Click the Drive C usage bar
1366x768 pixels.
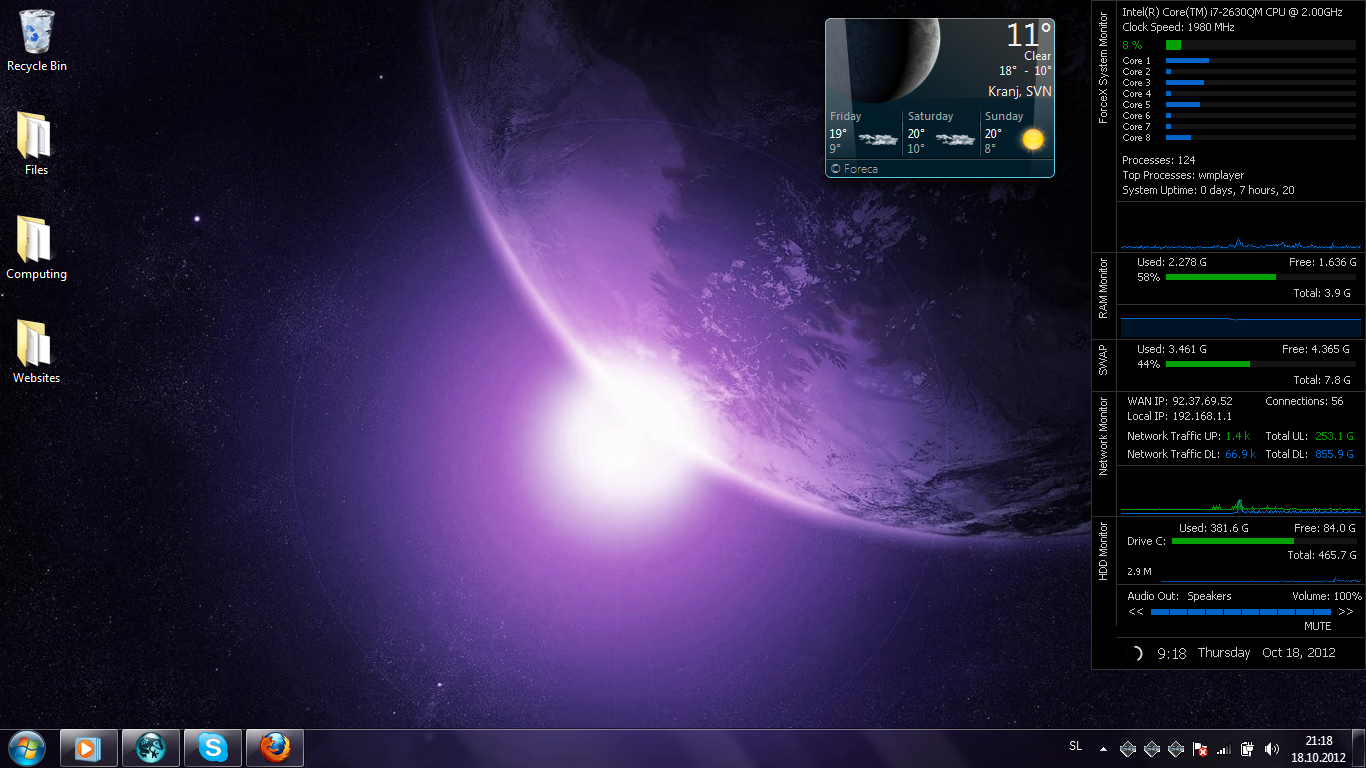[x=1264, y=541]
